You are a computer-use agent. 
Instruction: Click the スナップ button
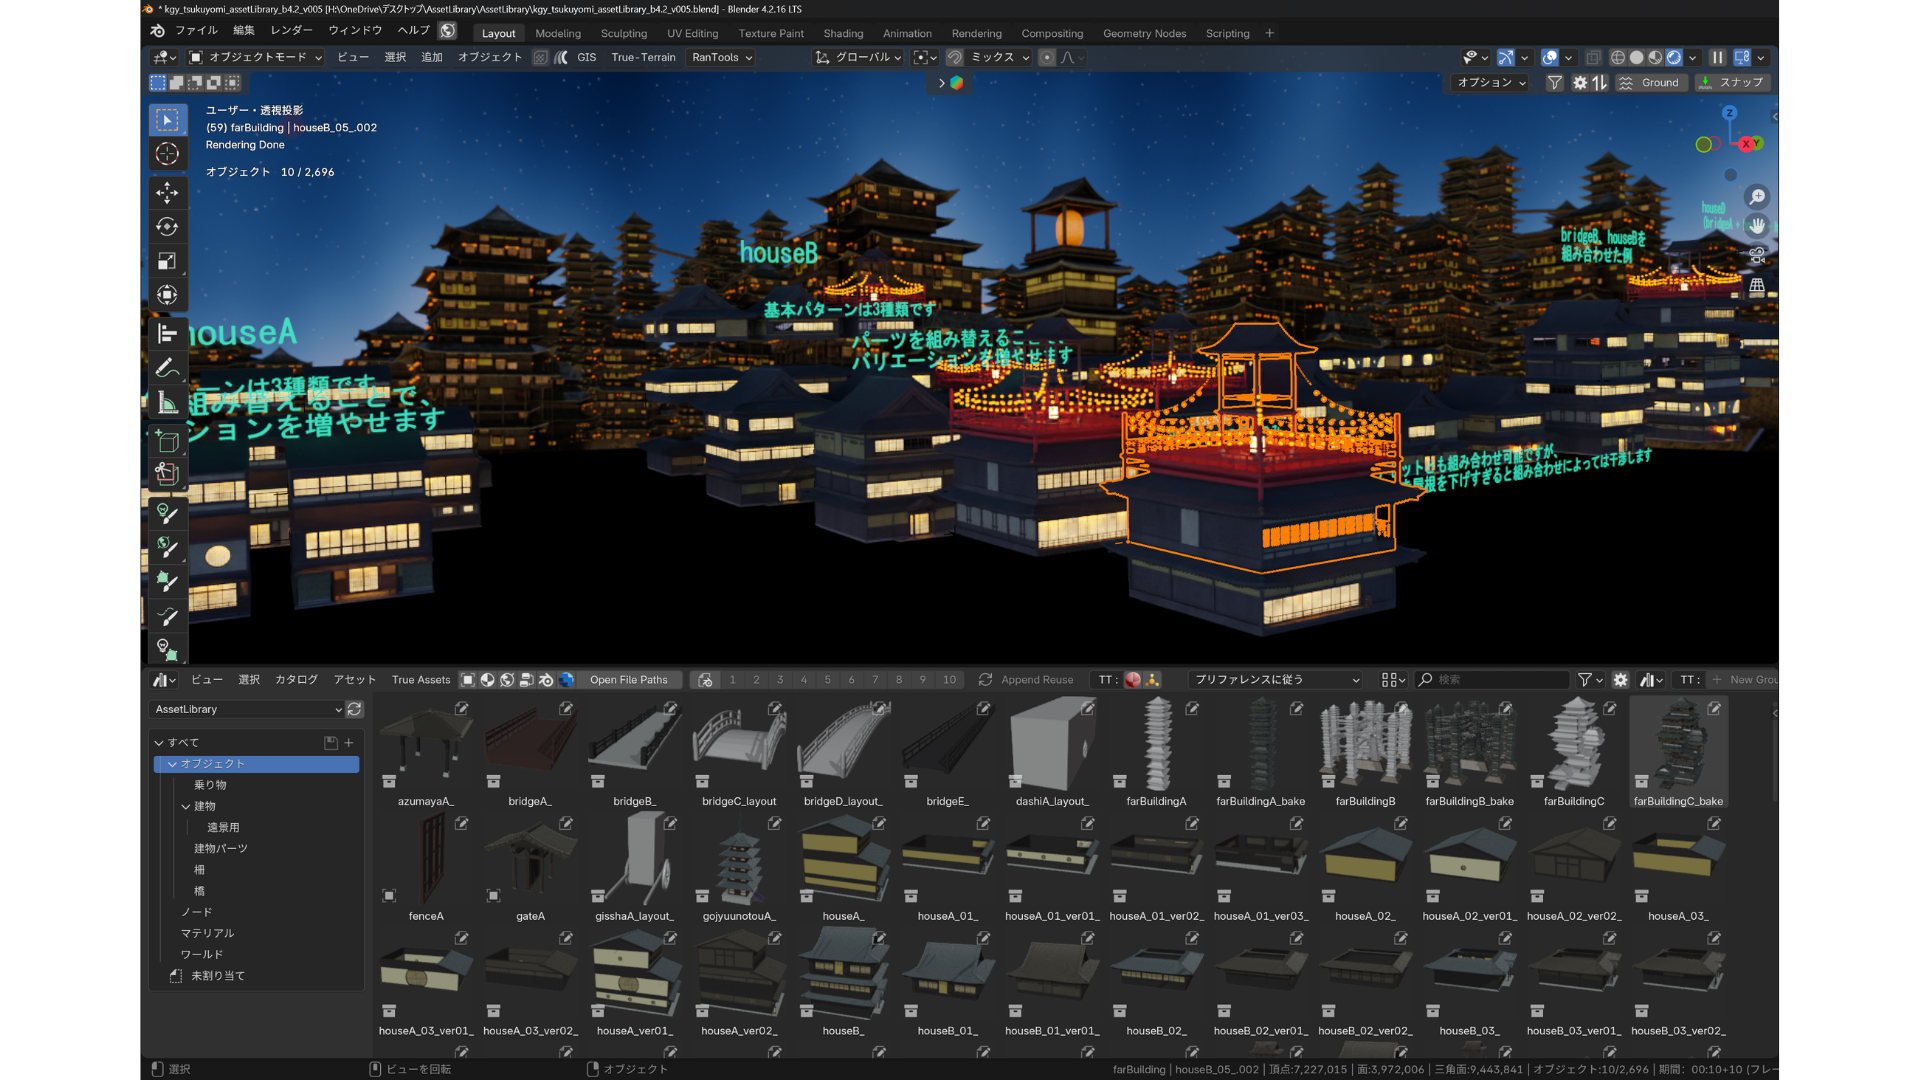click(1732, 83)
